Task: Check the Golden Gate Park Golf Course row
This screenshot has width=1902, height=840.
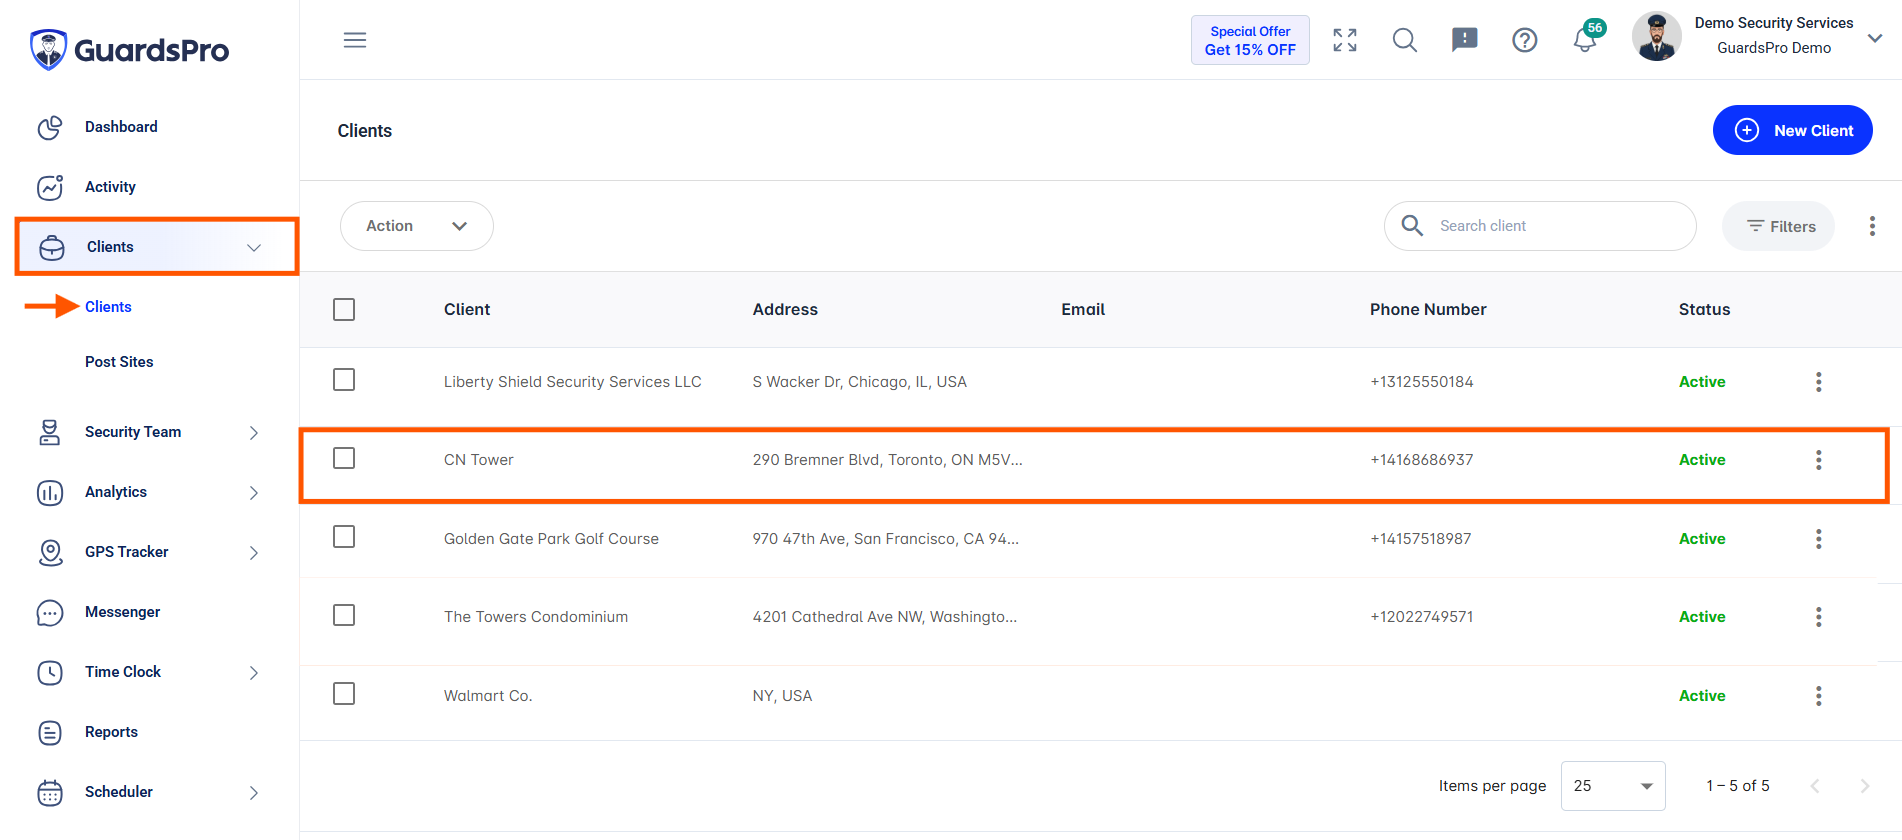Action: pos(344,537)
